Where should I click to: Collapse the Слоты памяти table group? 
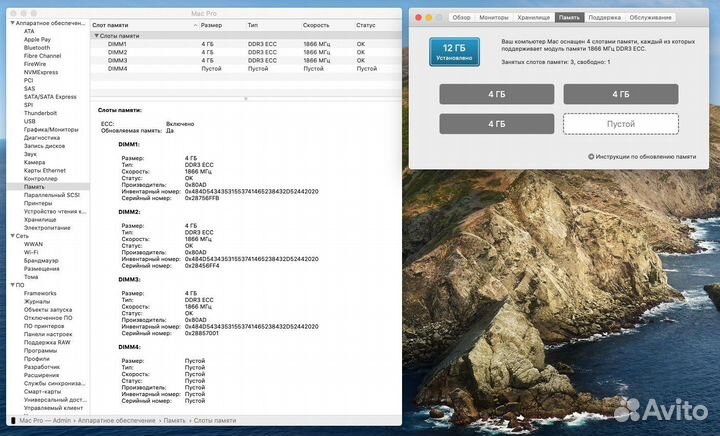(97, 35)
